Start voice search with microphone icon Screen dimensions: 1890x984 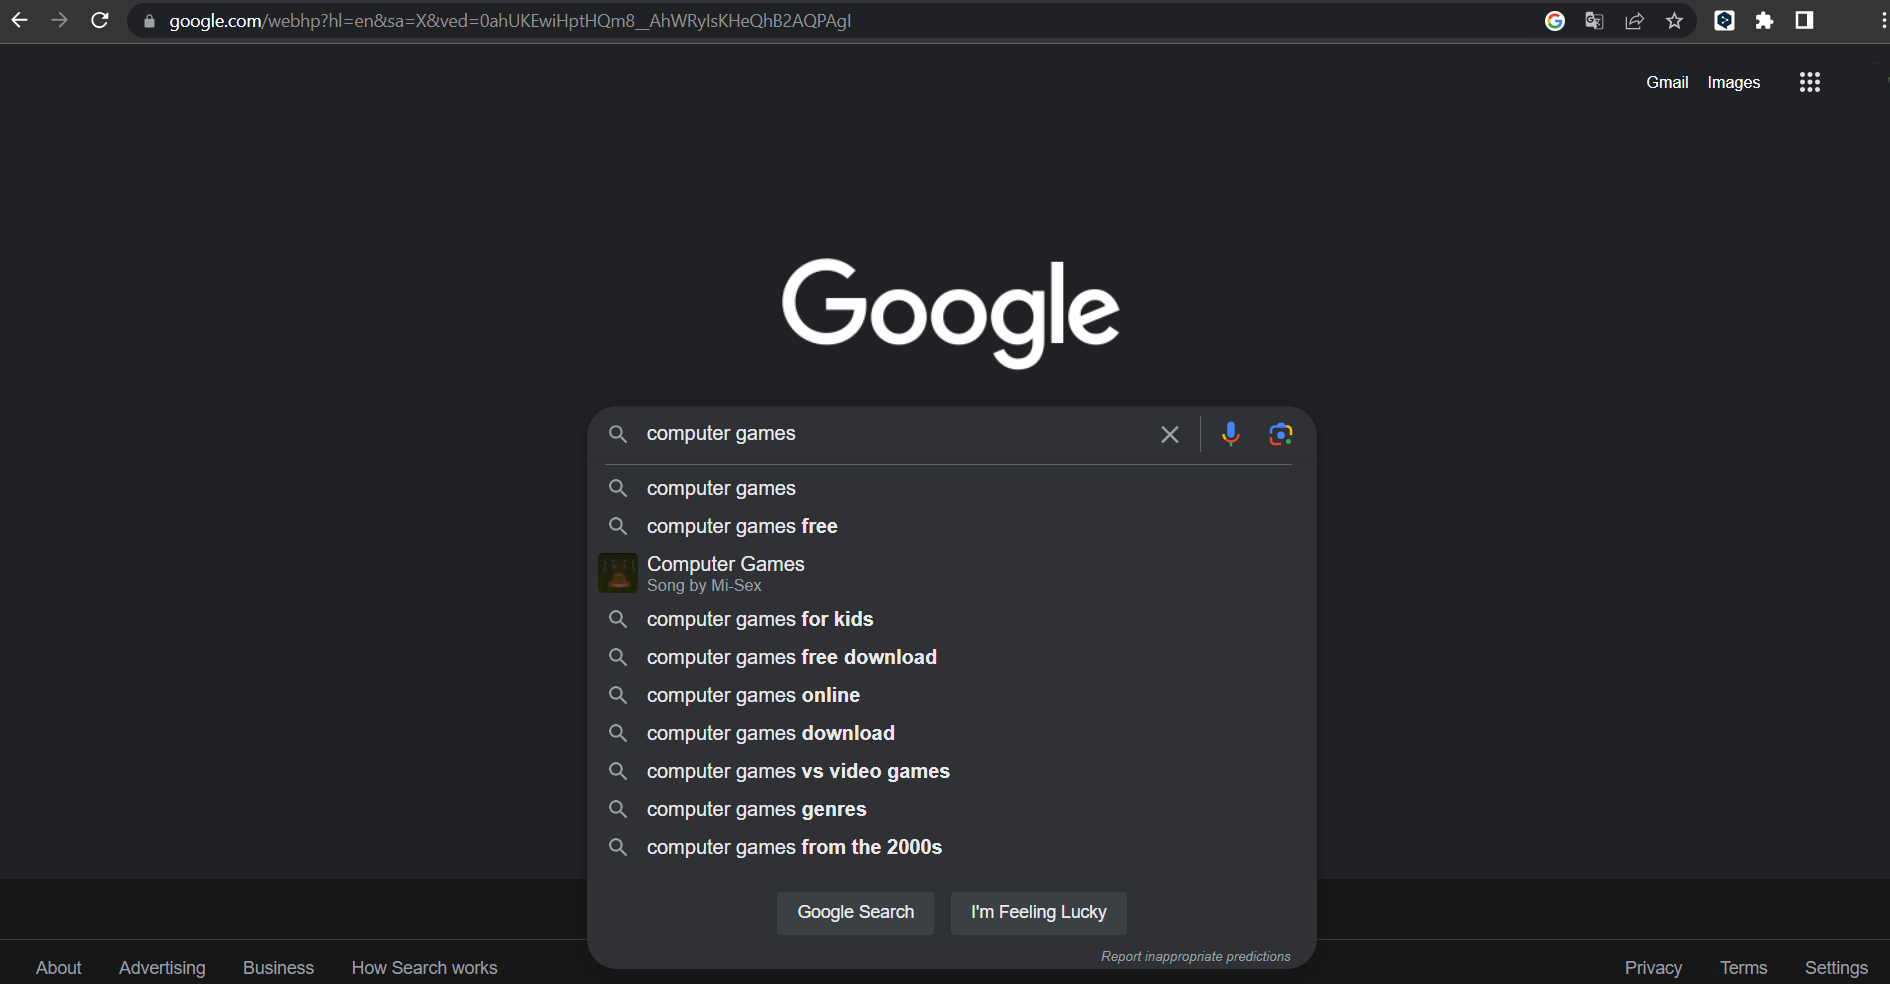[x=1231, y=433]
